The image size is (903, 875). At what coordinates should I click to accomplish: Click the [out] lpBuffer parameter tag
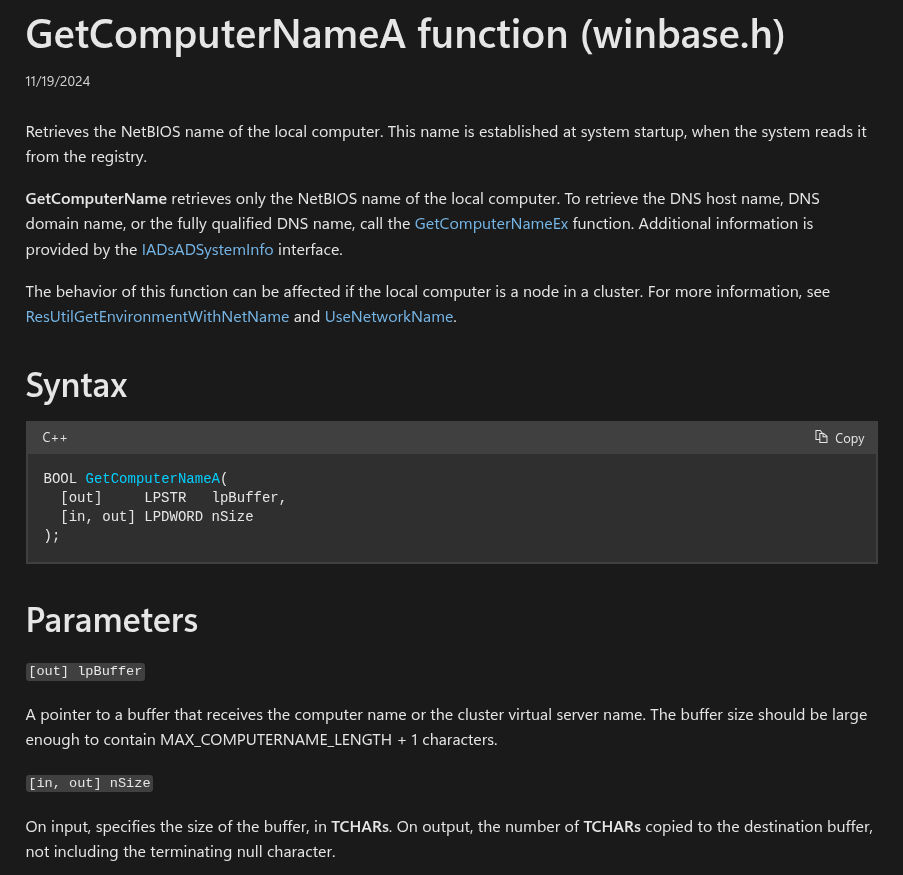click(x=85, y=671)
